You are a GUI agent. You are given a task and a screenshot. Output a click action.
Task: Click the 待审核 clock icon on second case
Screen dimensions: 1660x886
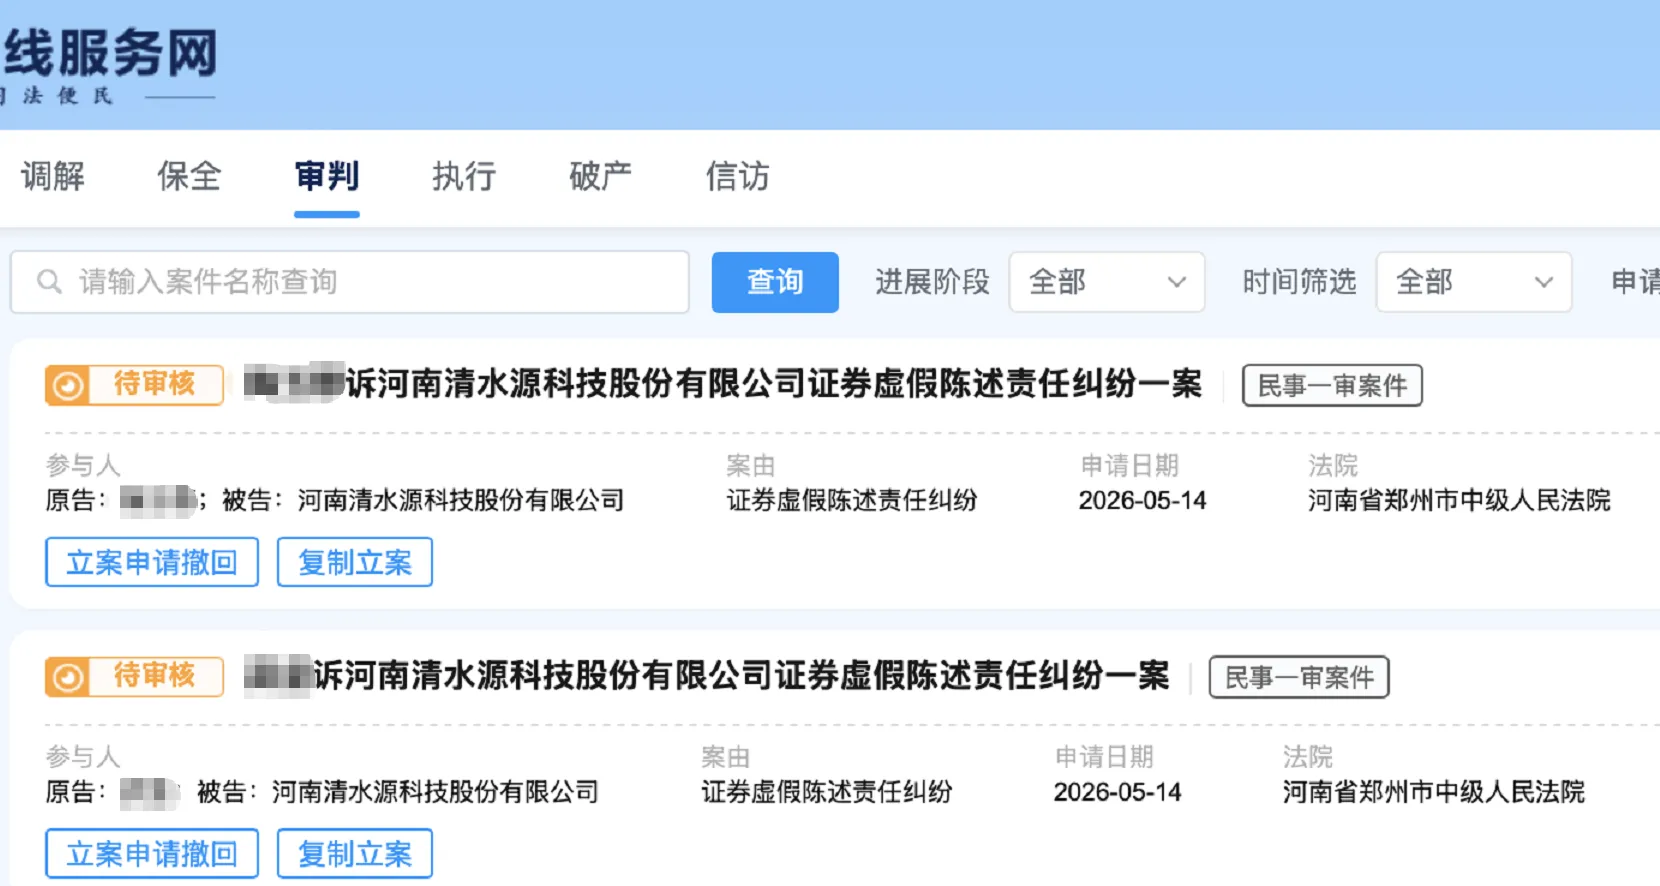click(68, 678)
